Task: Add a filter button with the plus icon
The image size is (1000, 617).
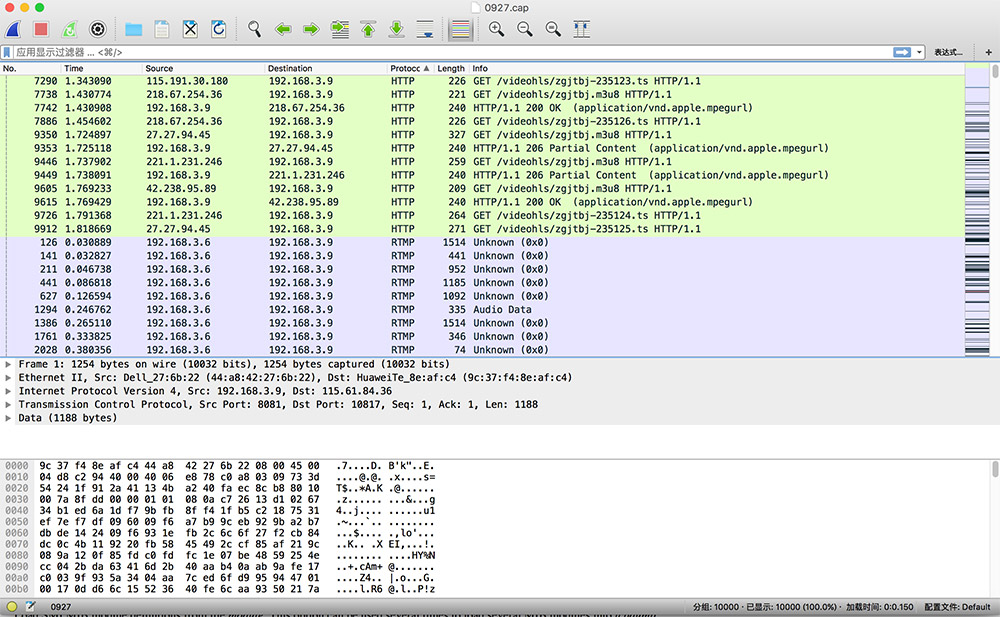Action: click(x=988, y=52)
